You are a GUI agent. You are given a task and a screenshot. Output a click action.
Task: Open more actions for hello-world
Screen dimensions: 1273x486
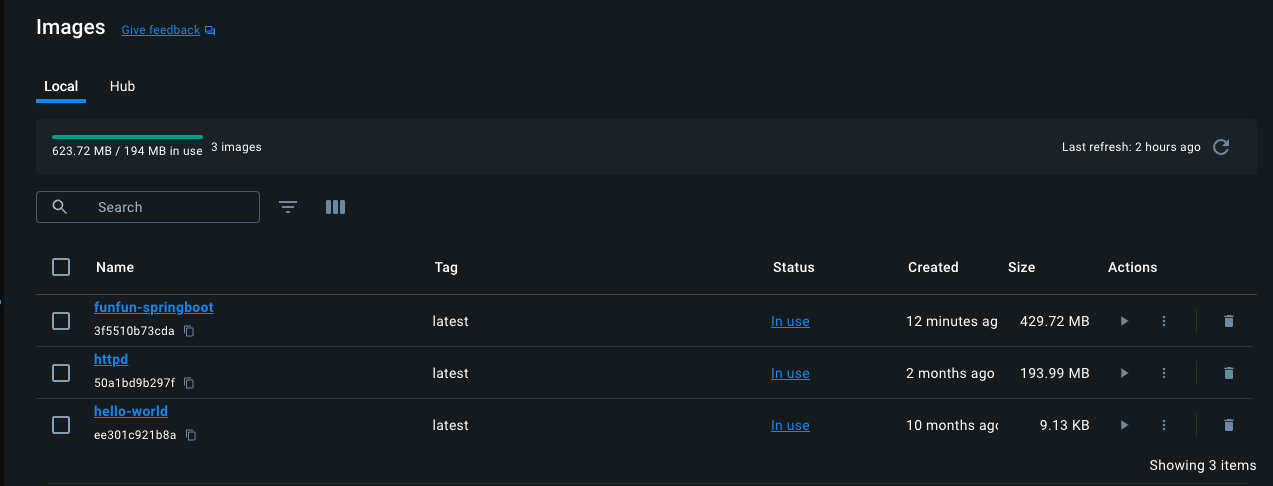(x=1164, y=425)
